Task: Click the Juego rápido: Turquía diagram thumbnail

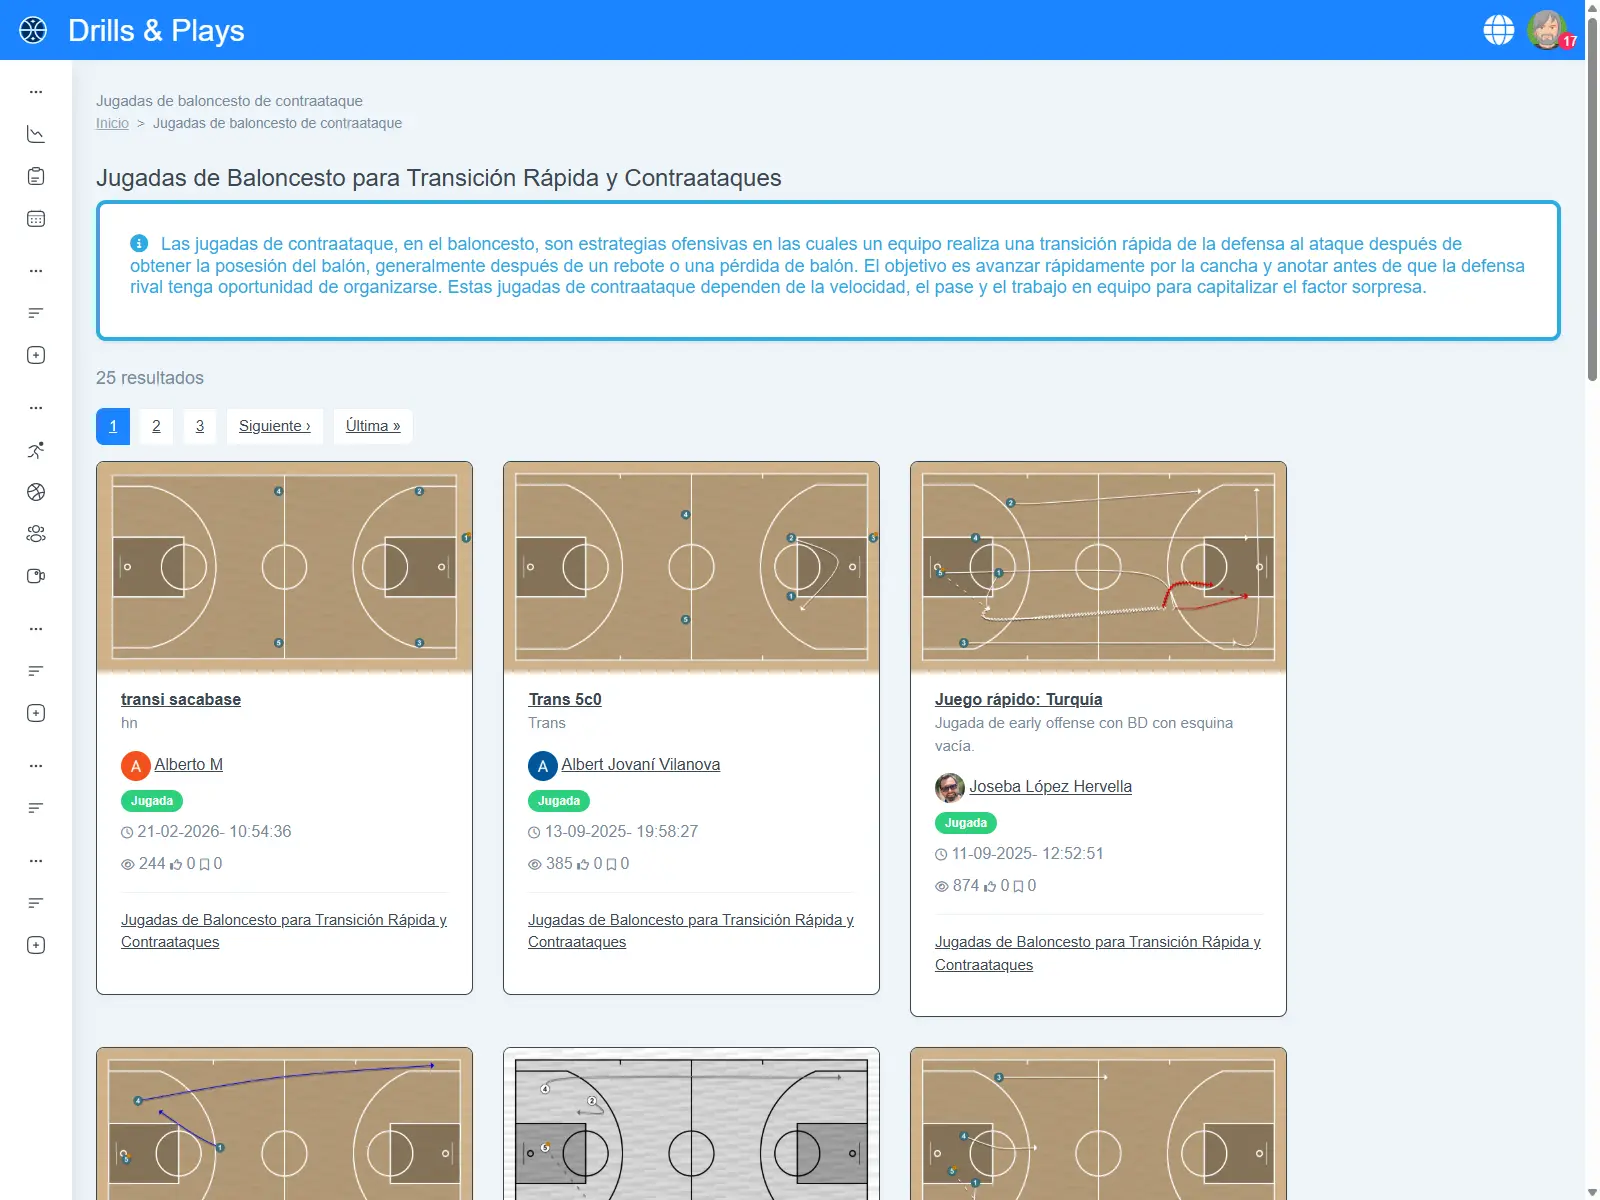Action: pyautogui.click(x=1098, y=566)
